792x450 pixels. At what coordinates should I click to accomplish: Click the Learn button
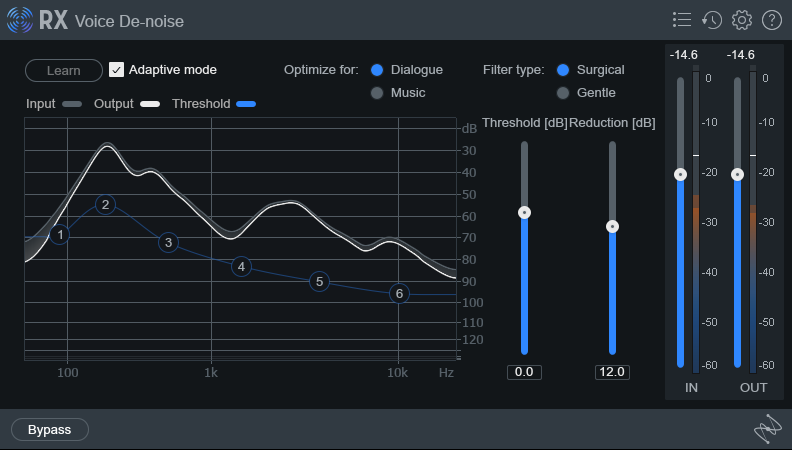point(64,70)
